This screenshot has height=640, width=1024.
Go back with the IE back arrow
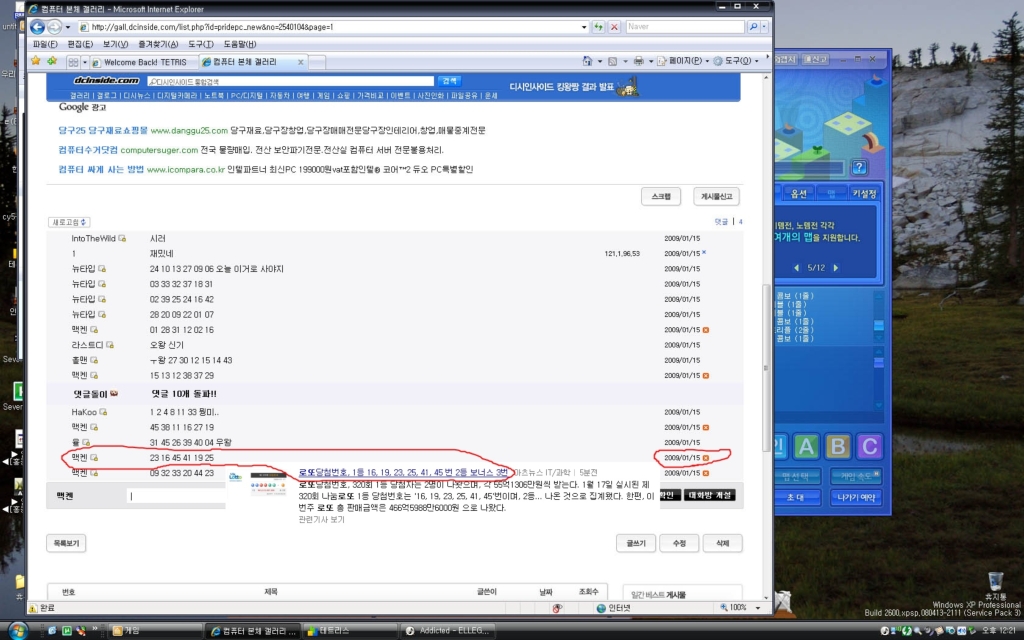(x=37, y=27)
